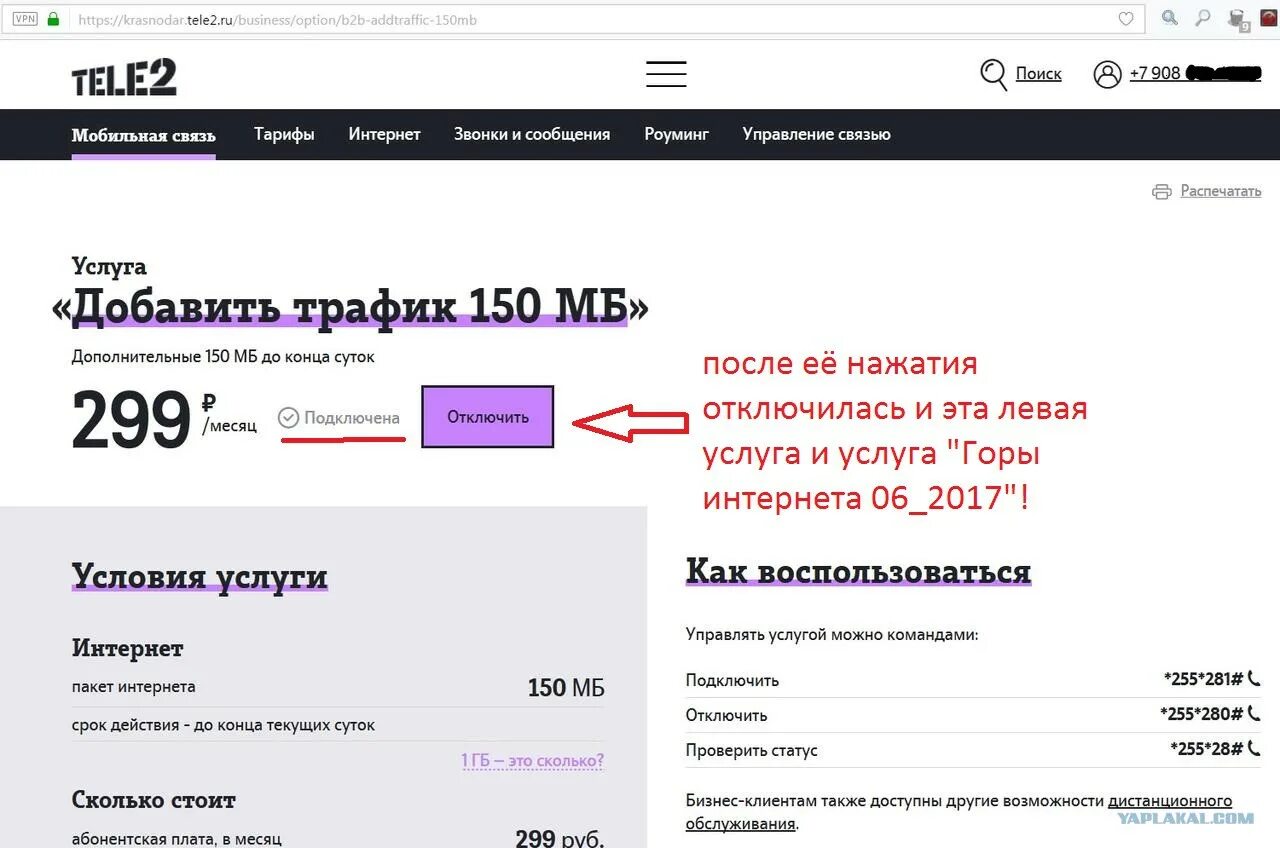The width and height of the screenshot is (1280, 848).
Task: Click the Подключена checkmark icon
Action: coord(289,418)
